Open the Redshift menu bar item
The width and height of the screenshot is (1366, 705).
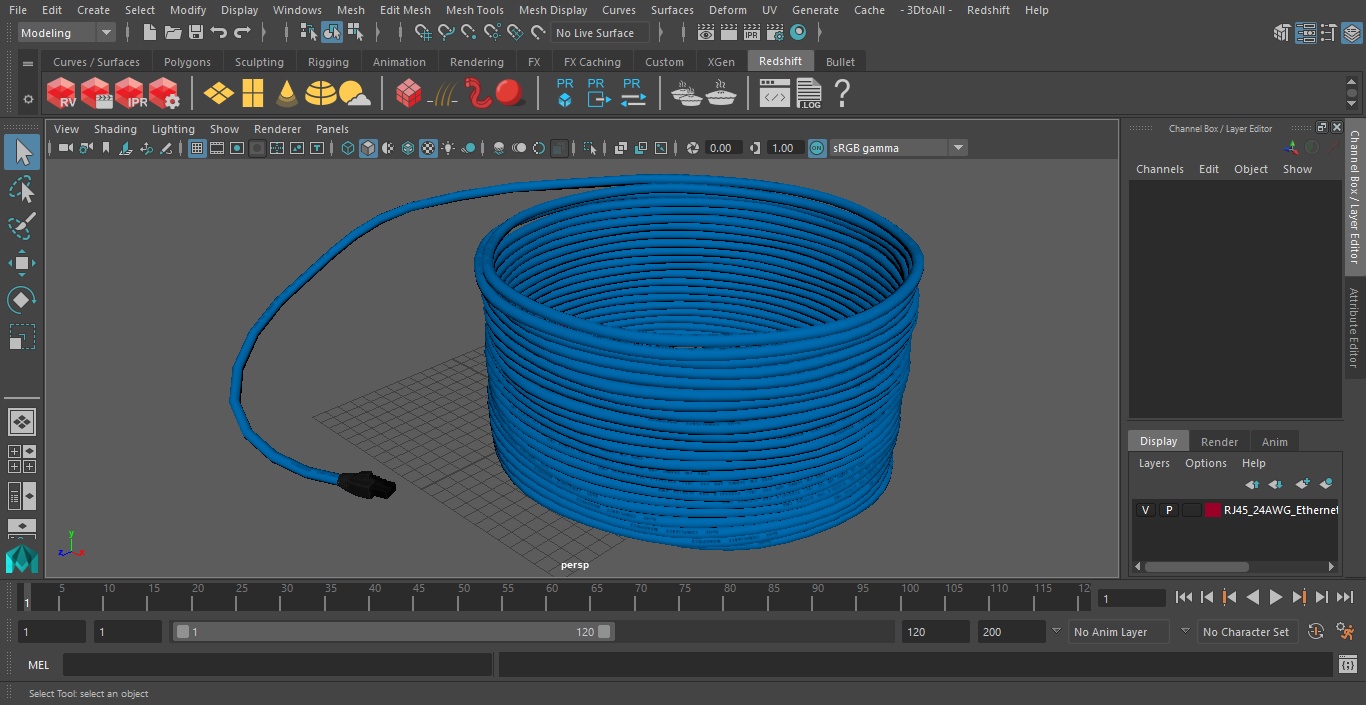pyautogui.click(x=988, y=10)
